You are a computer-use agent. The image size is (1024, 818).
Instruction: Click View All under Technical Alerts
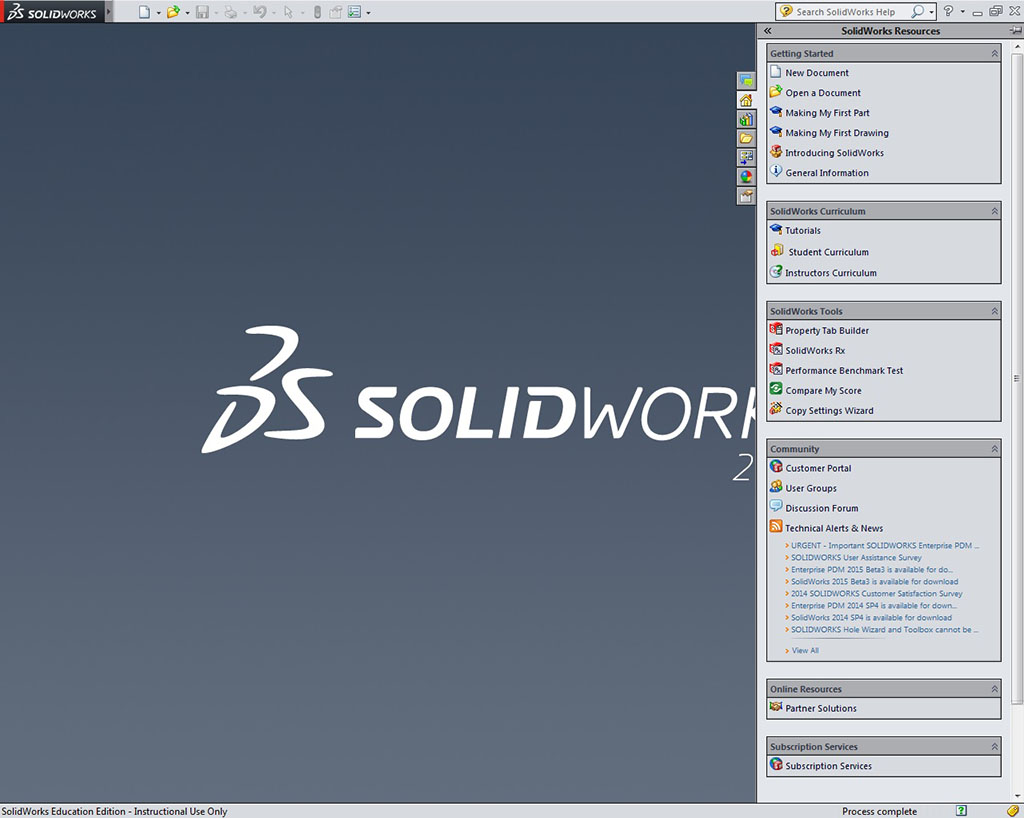click(x=805, y=651)
